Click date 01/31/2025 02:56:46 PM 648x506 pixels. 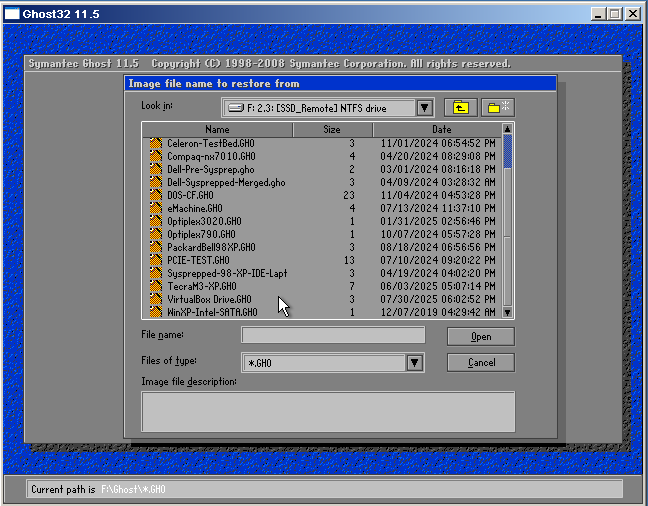[x=438, y=221]
